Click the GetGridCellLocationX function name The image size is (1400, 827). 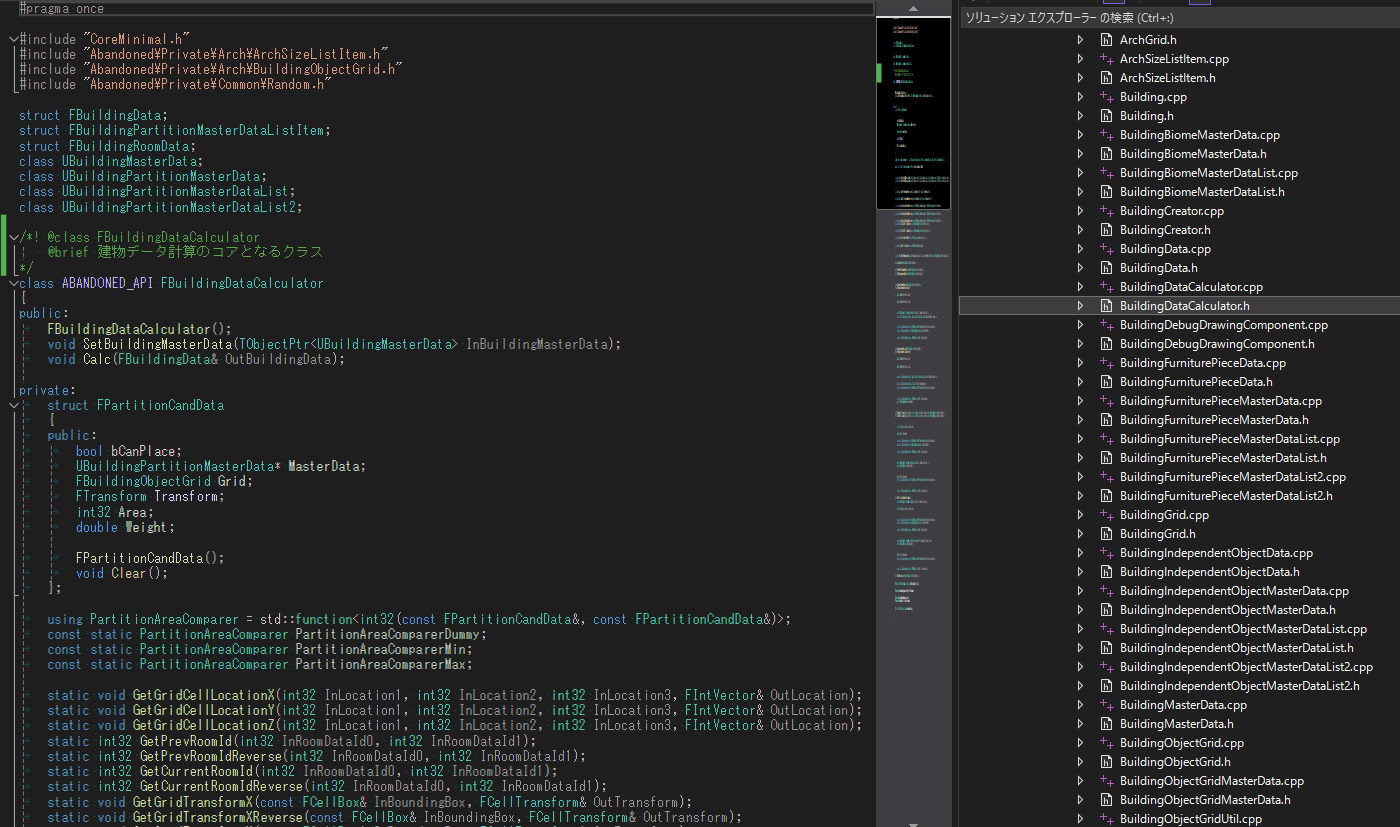(203, 695)
